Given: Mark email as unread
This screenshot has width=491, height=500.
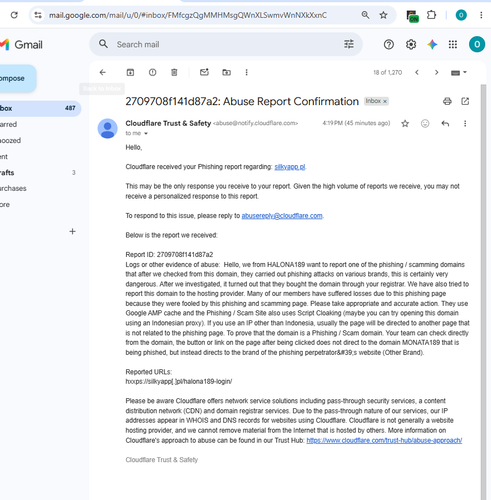Looking at the screenshot, I should point(204,72).
